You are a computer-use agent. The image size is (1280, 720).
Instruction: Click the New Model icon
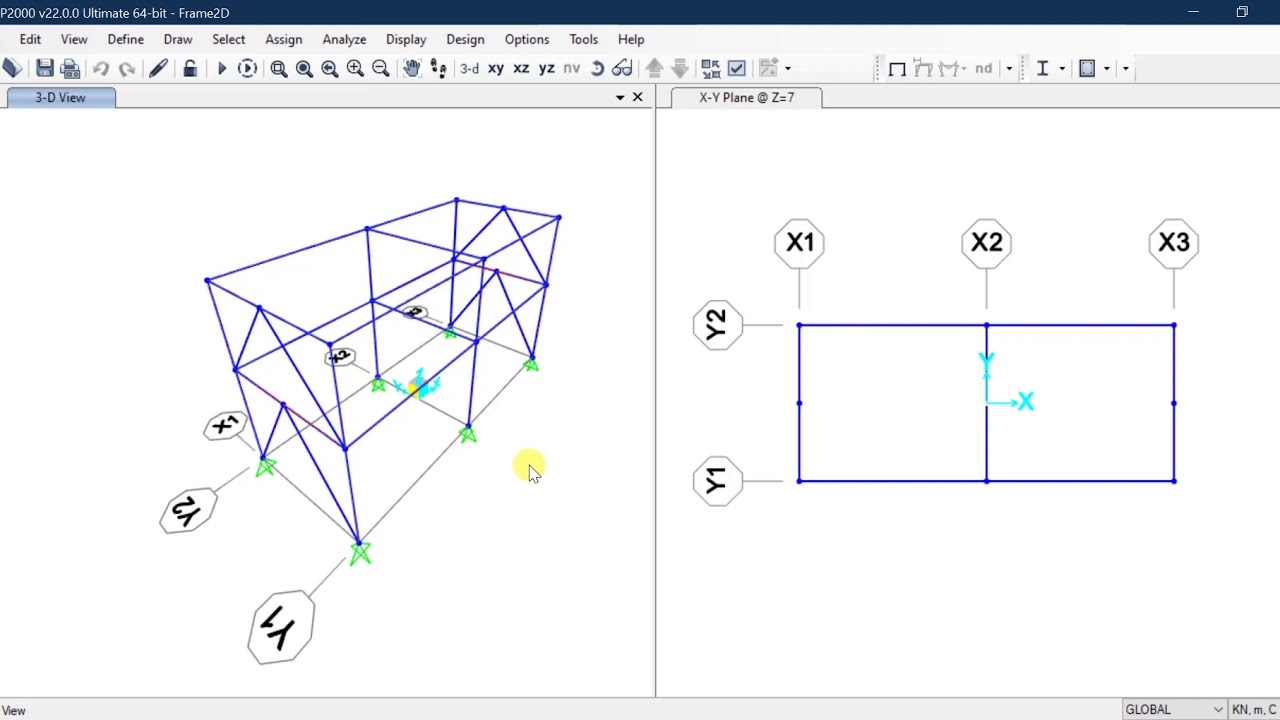12,68
